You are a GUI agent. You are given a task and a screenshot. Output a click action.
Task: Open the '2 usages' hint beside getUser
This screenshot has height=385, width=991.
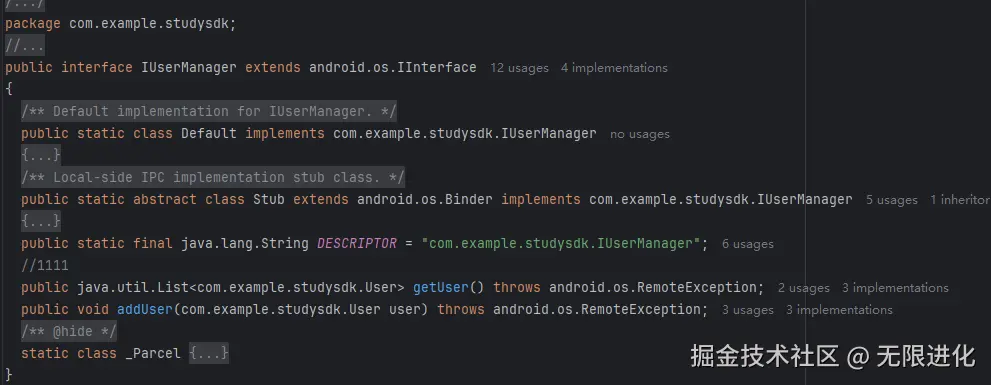803,288
